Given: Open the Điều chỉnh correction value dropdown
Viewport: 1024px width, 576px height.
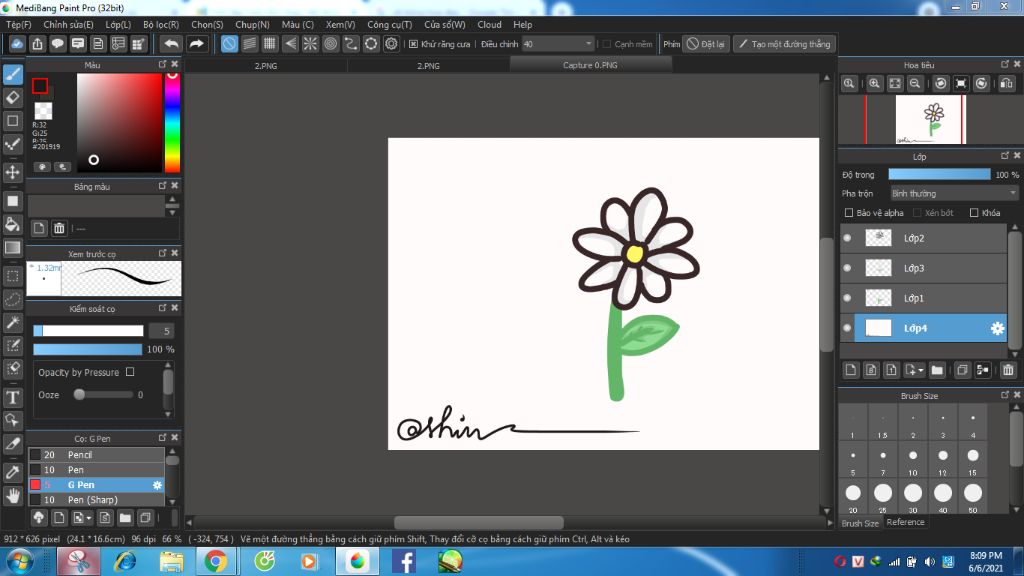Looking at the screenshot, I should (x=558, y=44).
